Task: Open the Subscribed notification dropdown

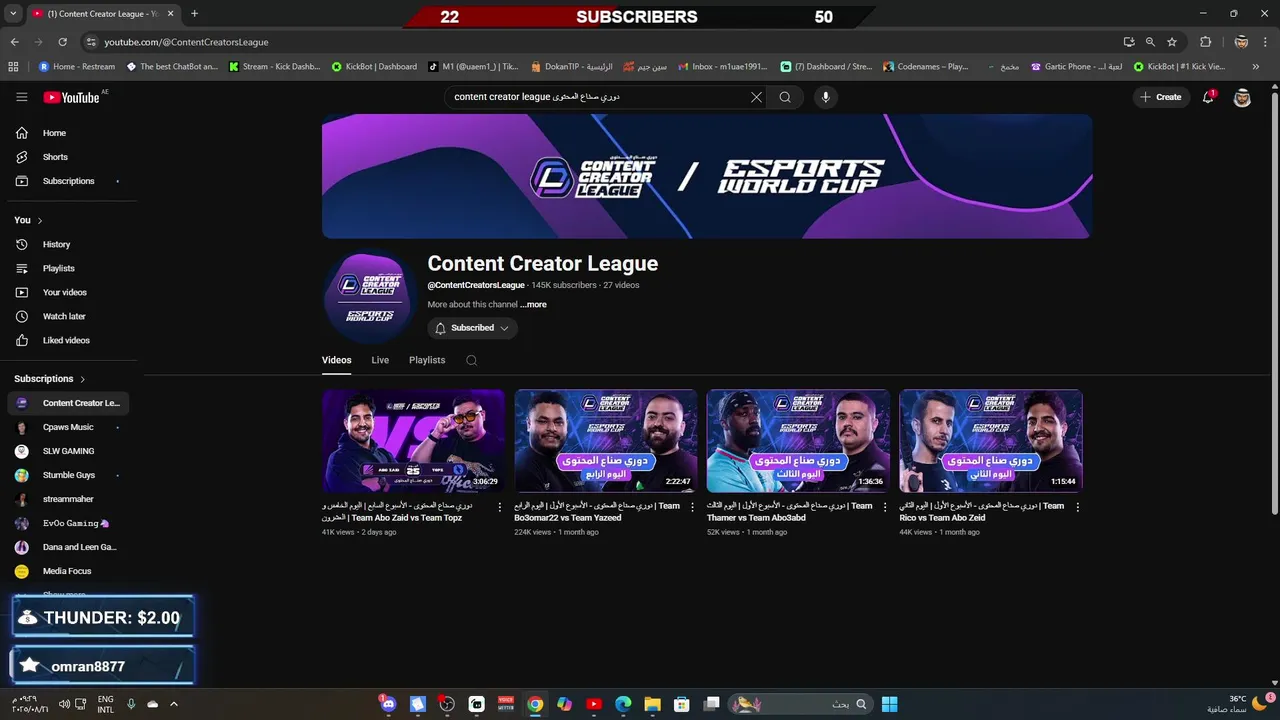Action: click(472, 328)
